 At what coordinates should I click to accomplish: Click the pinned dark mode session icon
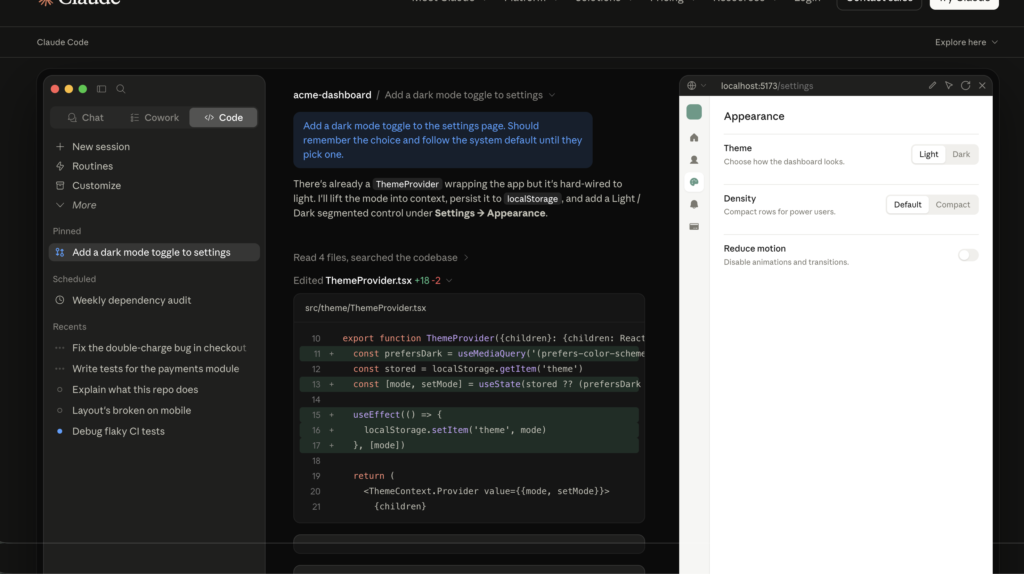(60, 253)
